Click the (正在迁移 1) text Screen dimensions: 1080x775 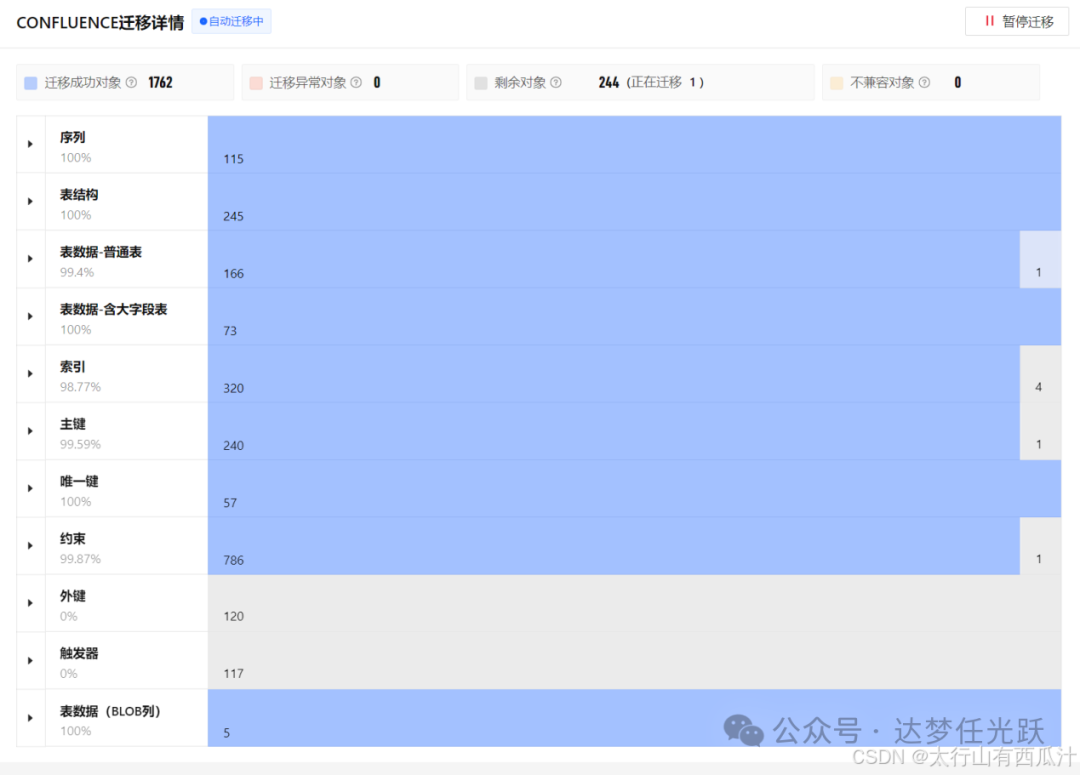tap(665, 83)
